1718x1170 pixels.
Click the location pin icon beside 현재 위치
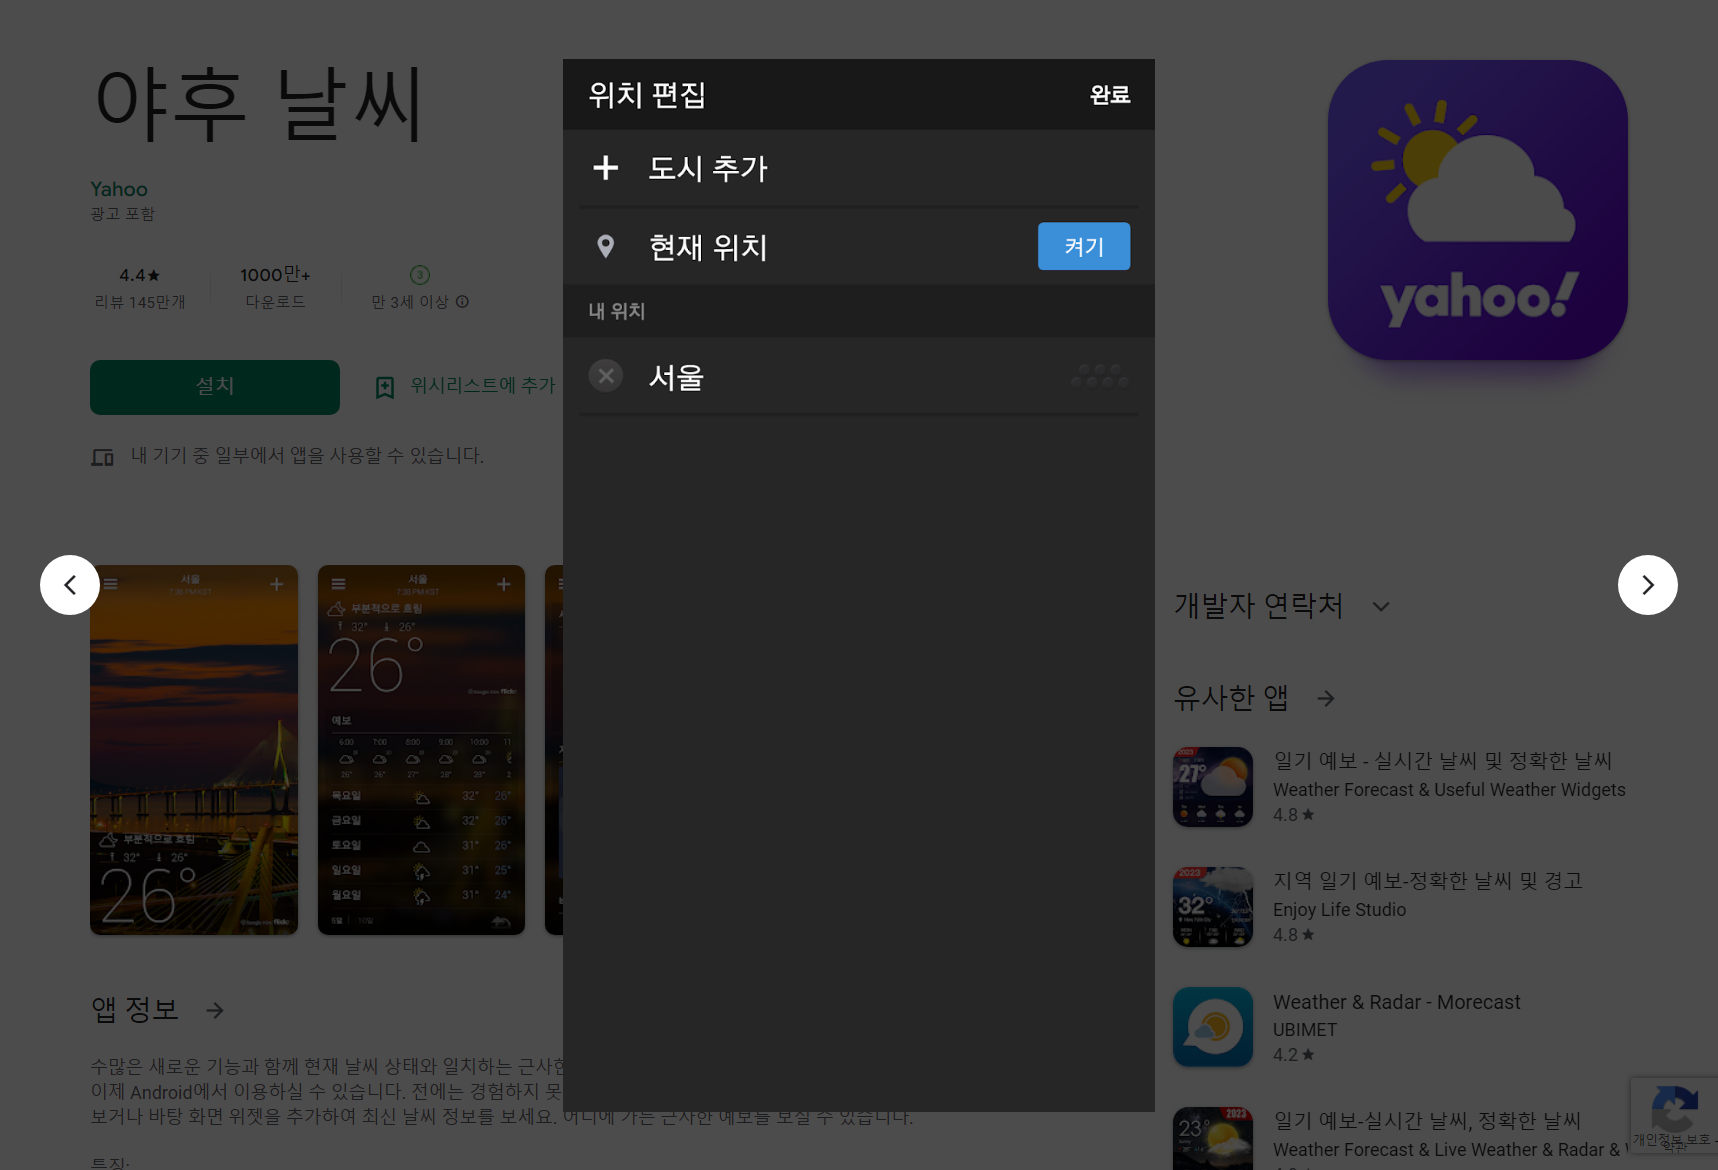[x=605, y=246]
